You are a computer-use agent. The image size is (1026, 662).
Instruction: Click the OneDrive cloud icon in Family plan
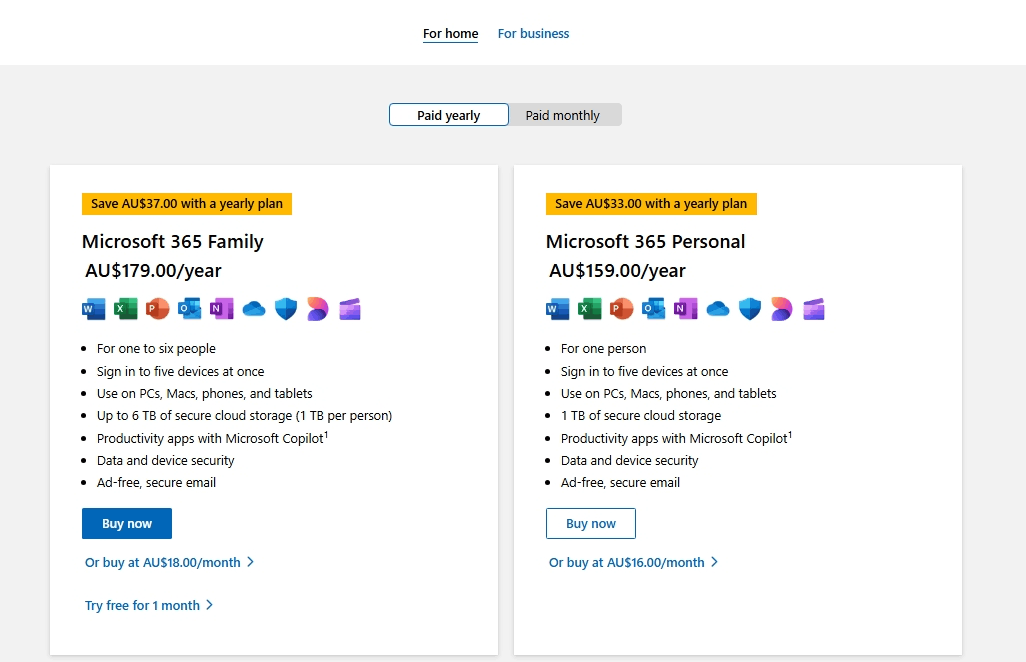[x=254, y=309]
